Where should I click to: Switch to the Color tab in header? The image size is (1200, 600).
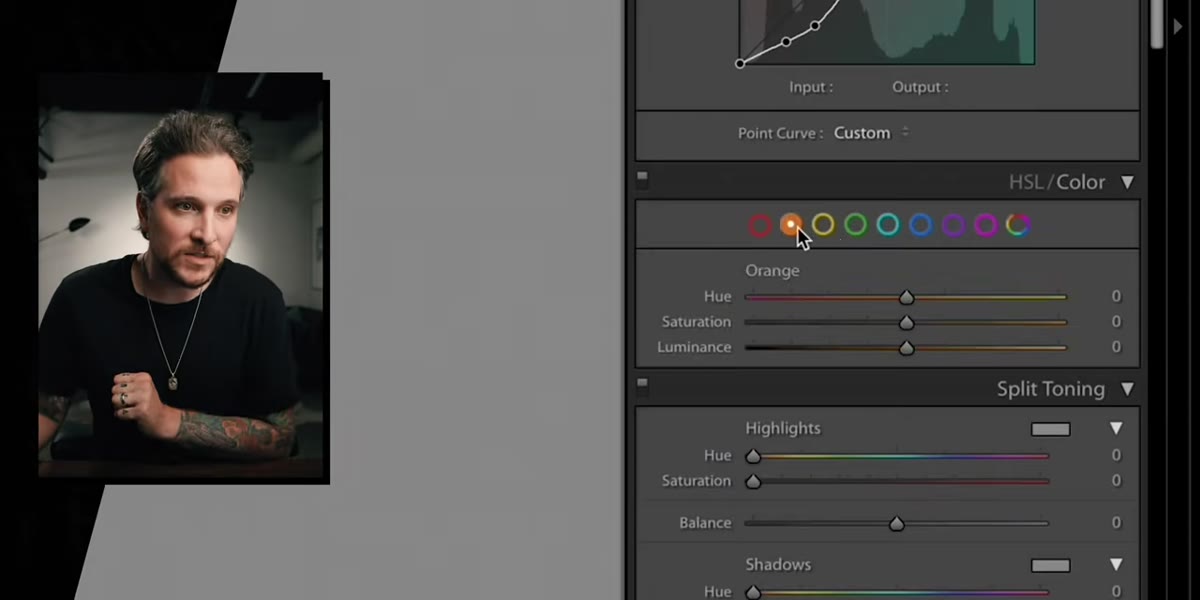click(1081, 182)
